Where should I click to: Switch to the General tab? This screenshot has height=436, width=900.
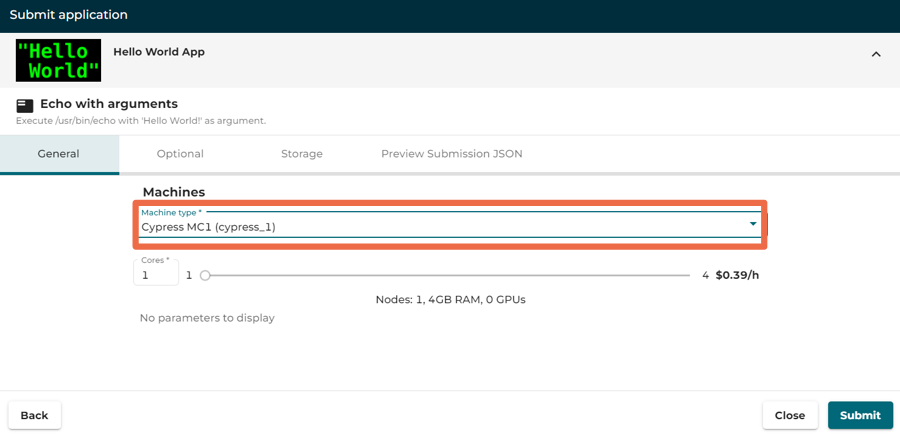[x=59, y=154]
